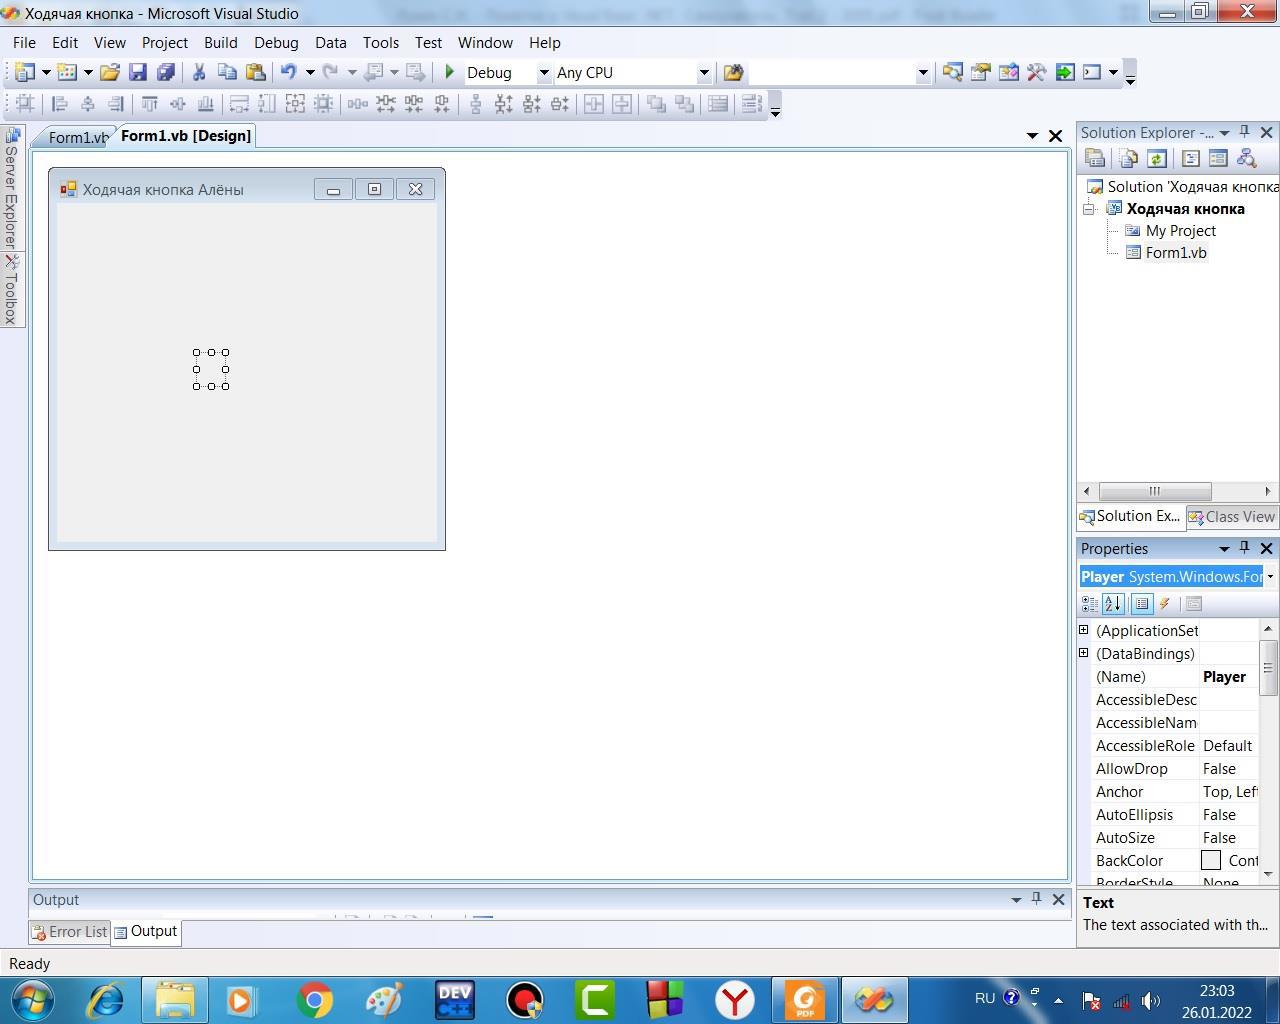Screen dimensions: 1280x1024
Task: Refresh the Solution Explorer
Action: 1157,158
